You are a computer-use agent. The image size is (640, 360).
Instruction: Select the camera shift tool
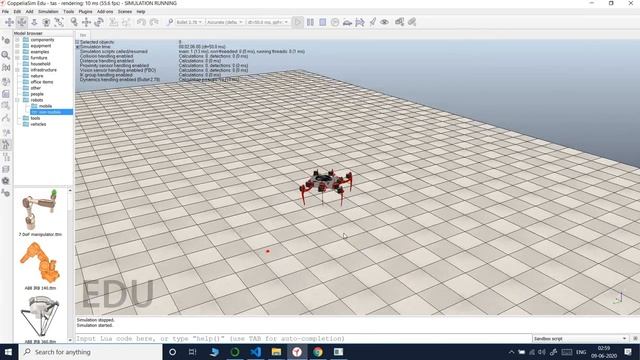coord(34,22)
